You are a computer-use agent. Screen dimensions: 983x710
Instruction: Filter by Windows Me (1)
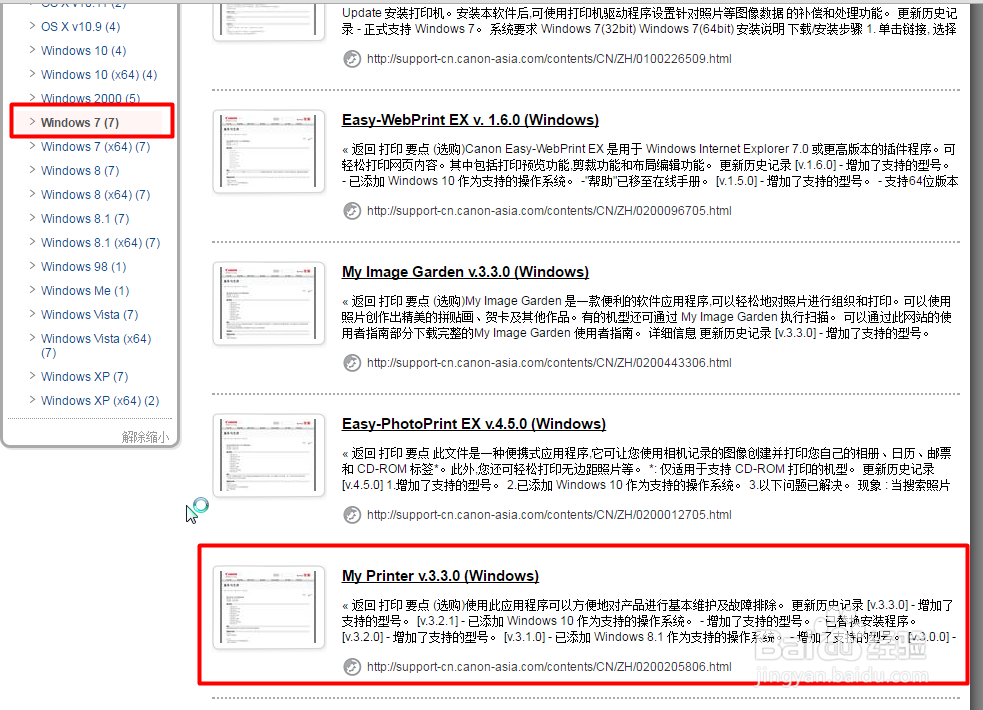pyautogui.click(x=85, y=291)
